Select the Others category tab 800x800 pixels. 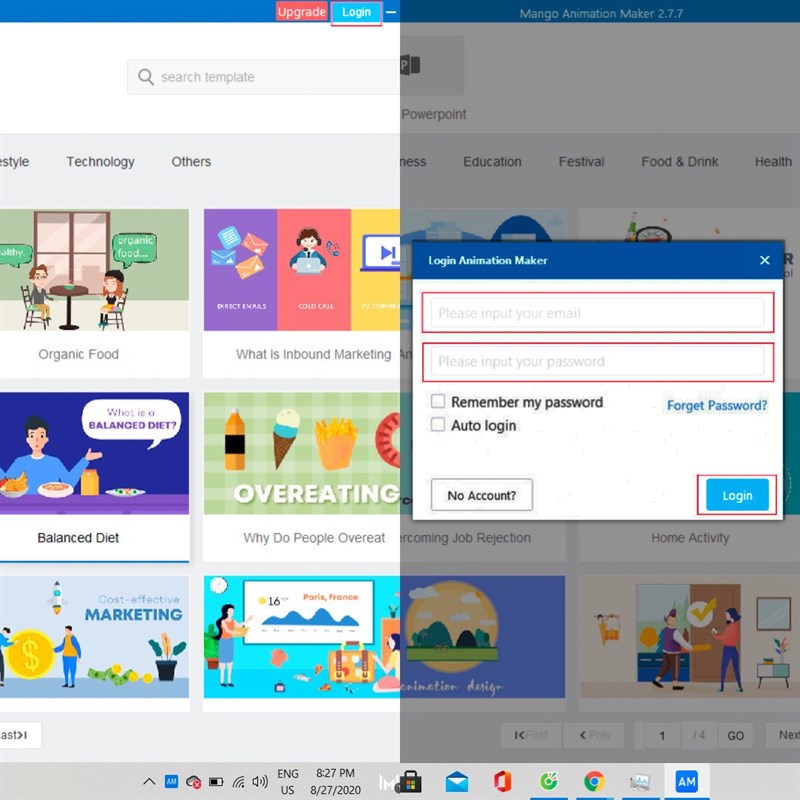pos(191,162)
